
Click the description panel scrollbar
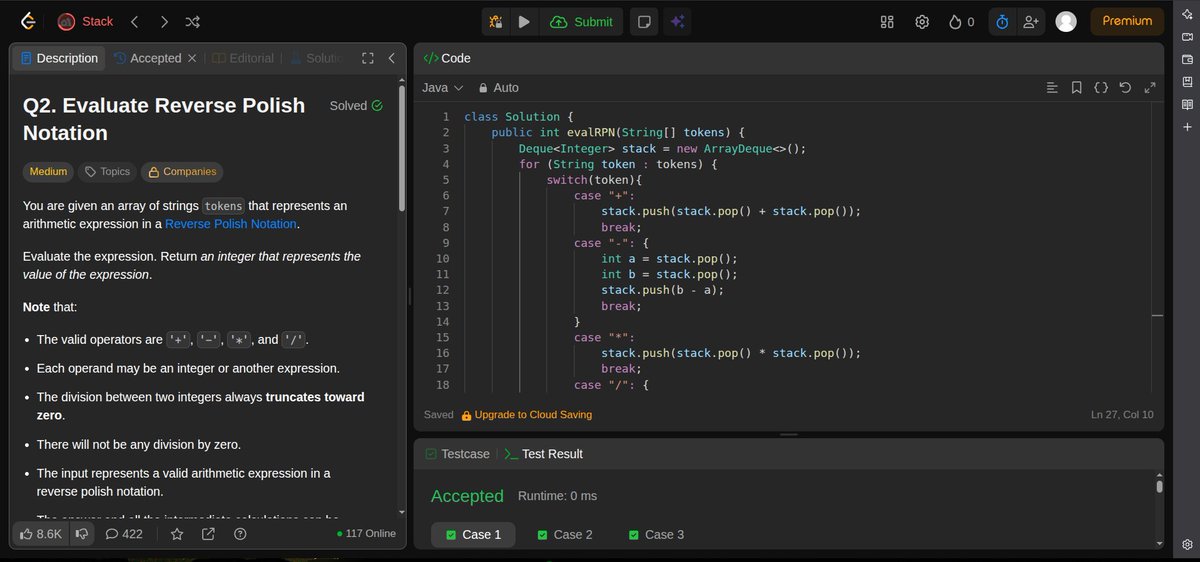pyautogui.click(x=402, y=148)
